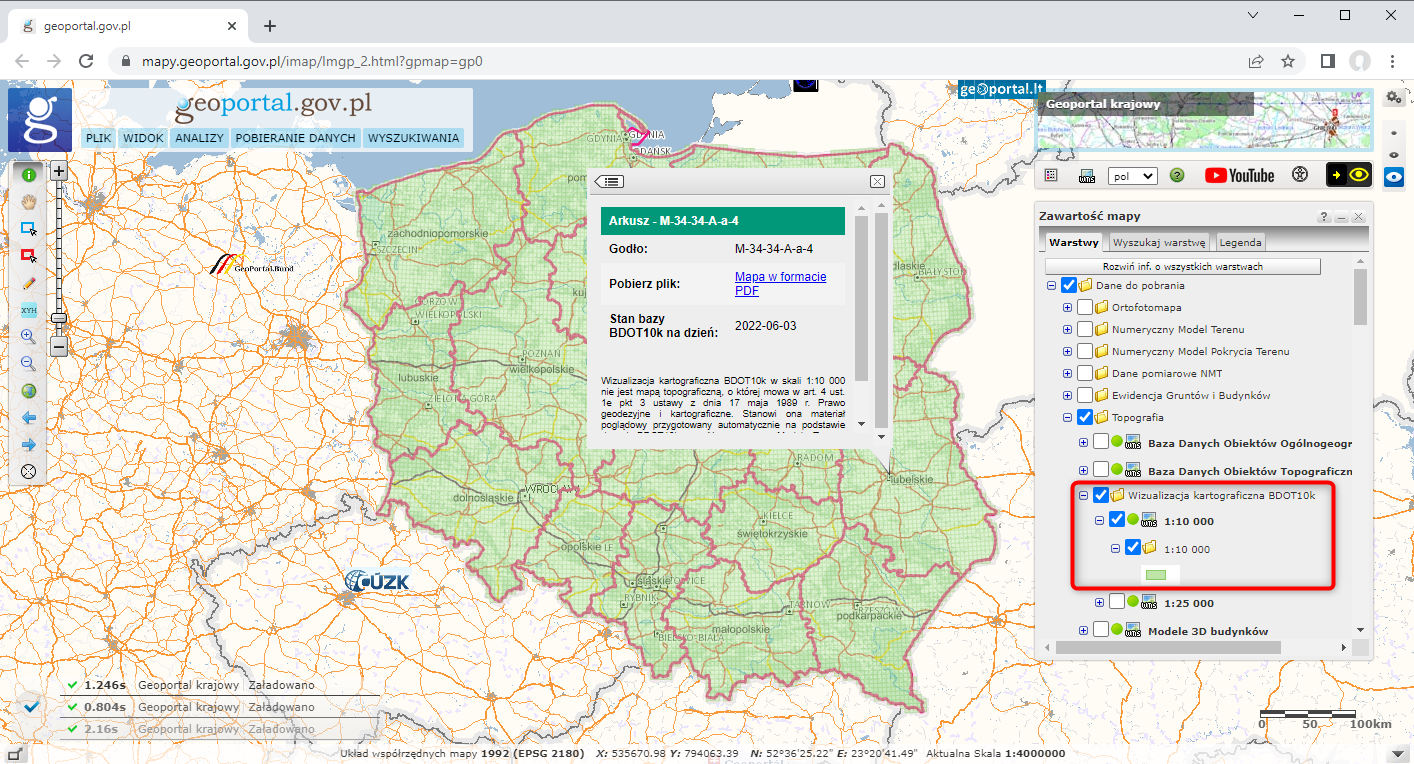This screenshot has width=1414, height=764.
Task: Select the measurement pencil tool
Action: pos(28,282)
